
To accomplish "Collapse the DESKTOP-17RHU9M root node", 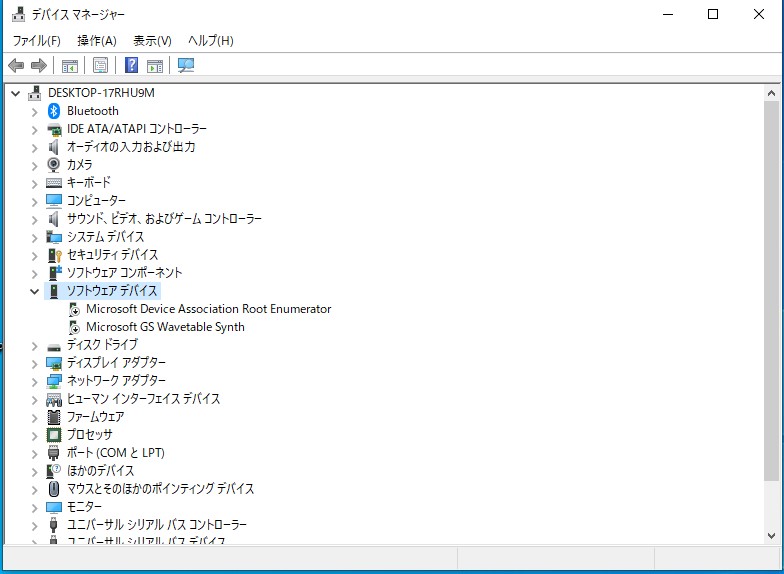I will (x=15, y=93).
